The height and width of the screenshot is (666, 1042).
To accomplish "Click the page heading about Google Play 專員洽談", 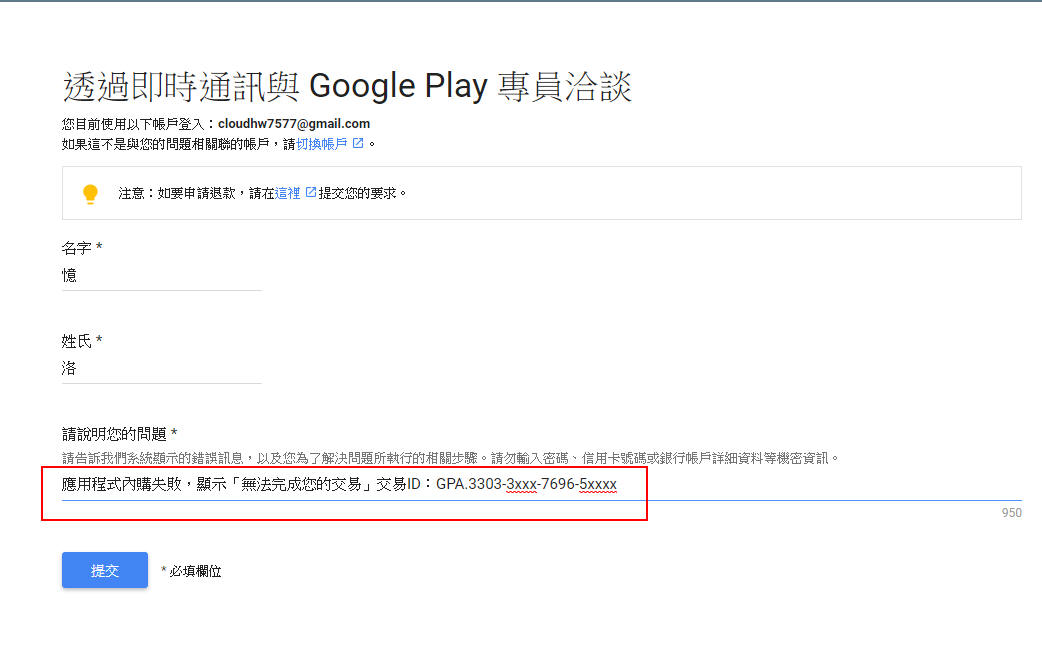I will tap(347, 86).
